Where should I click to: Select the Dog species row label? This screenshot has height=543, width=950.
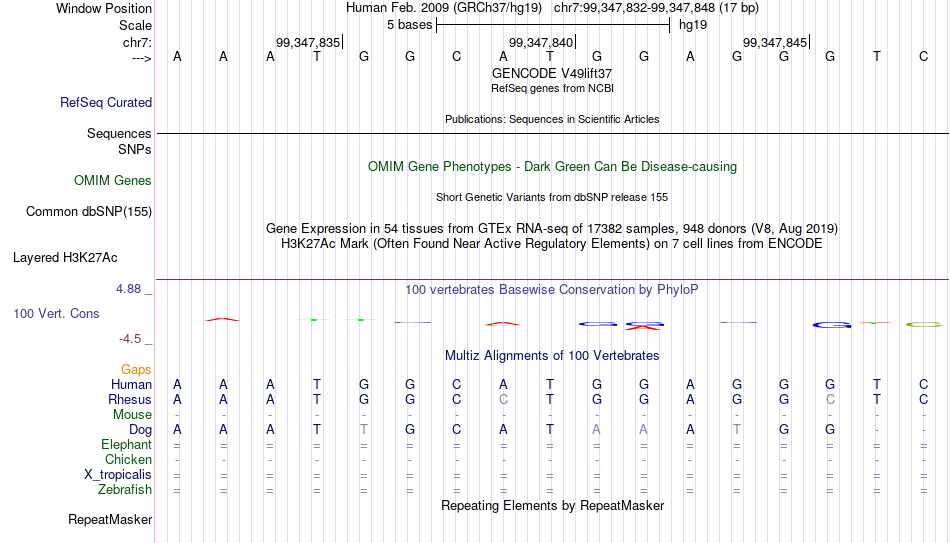[140, 430]
